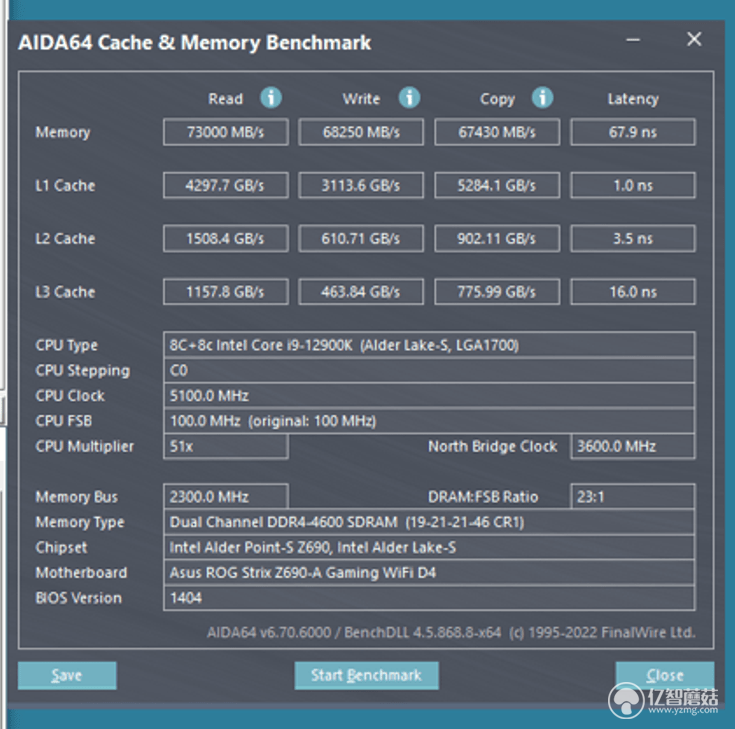Select L3 Cache write 463.84 GB/s

tap(361, 292)
